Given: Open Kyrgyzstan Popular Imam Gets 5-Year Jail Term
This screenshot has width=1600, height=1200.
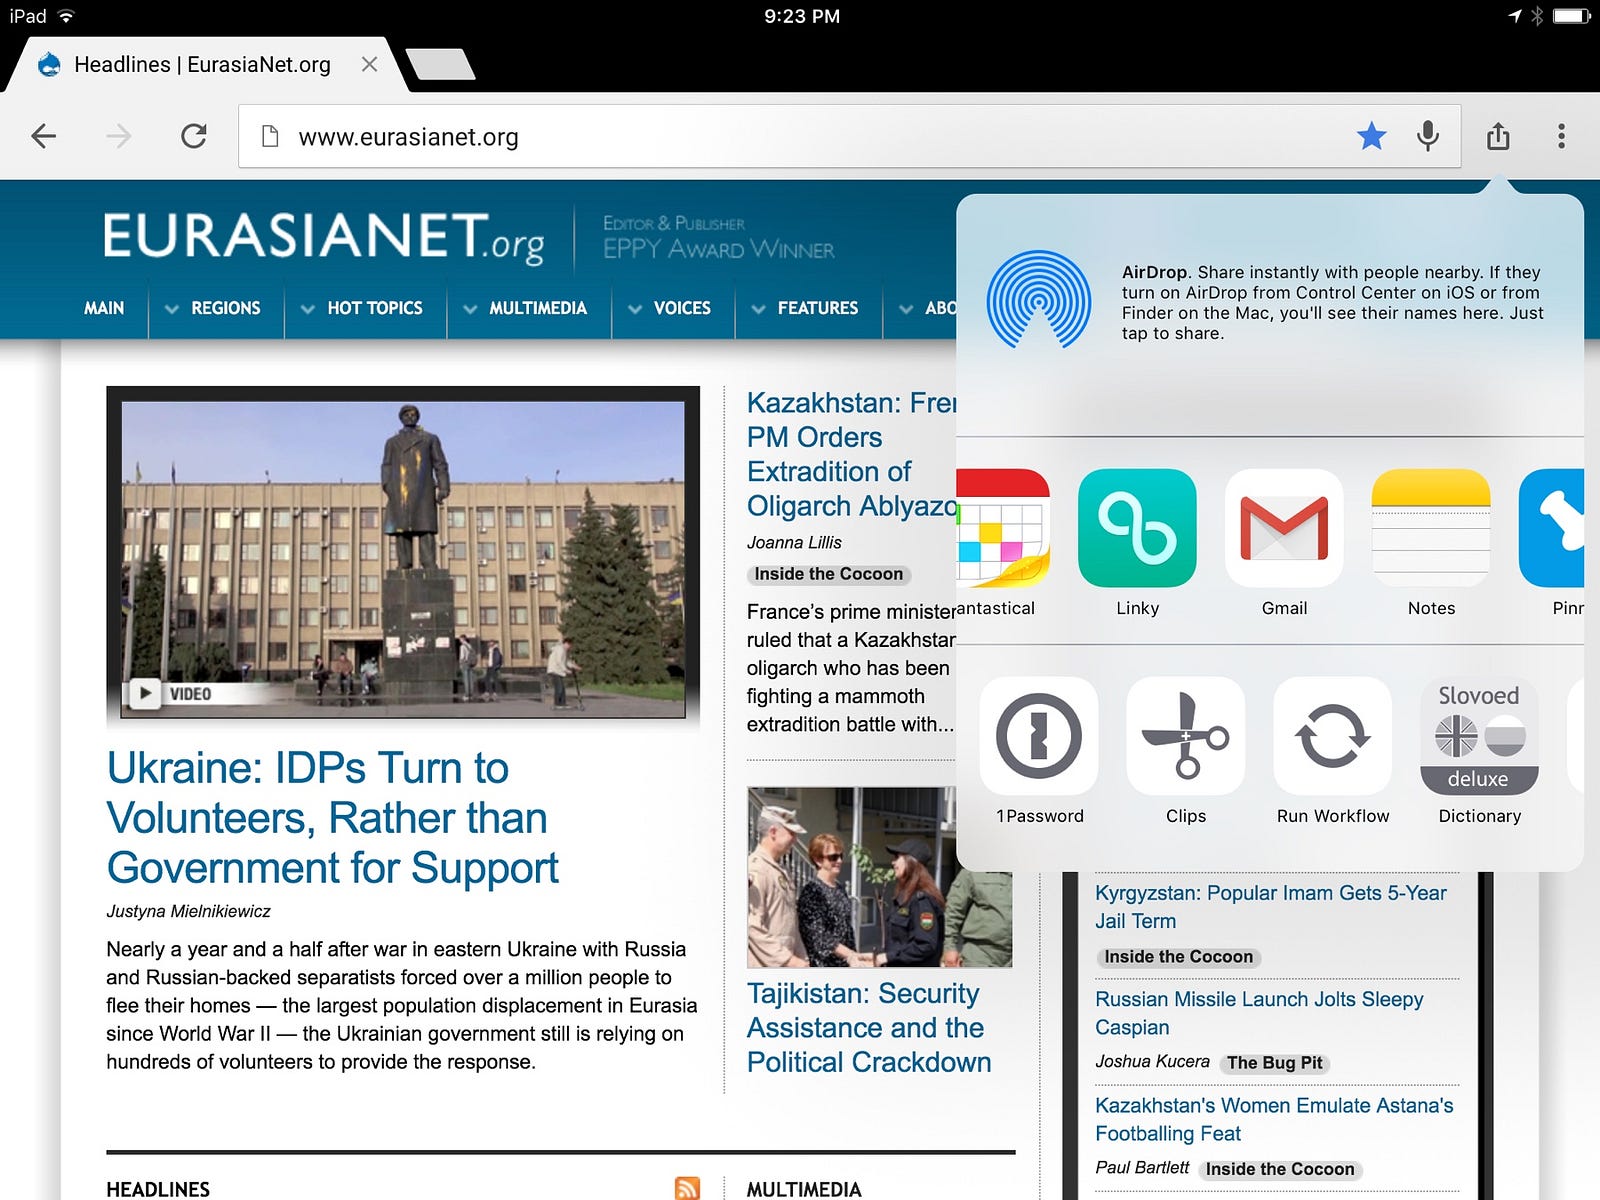Looking at the screenshot, I should coord(1271,907).
